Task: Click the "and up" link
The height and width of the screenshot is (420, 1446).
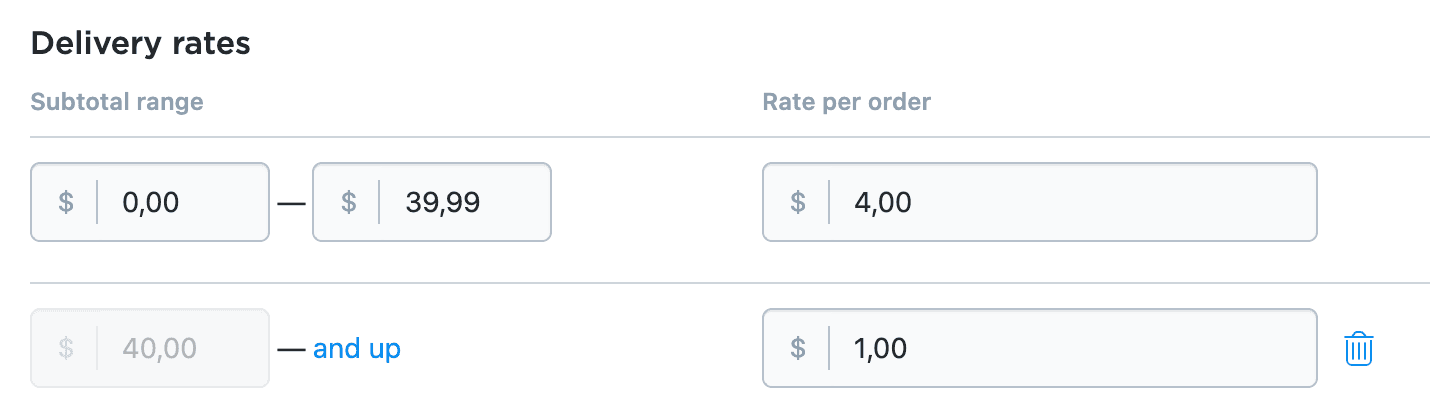Action: tap(357, 349)
